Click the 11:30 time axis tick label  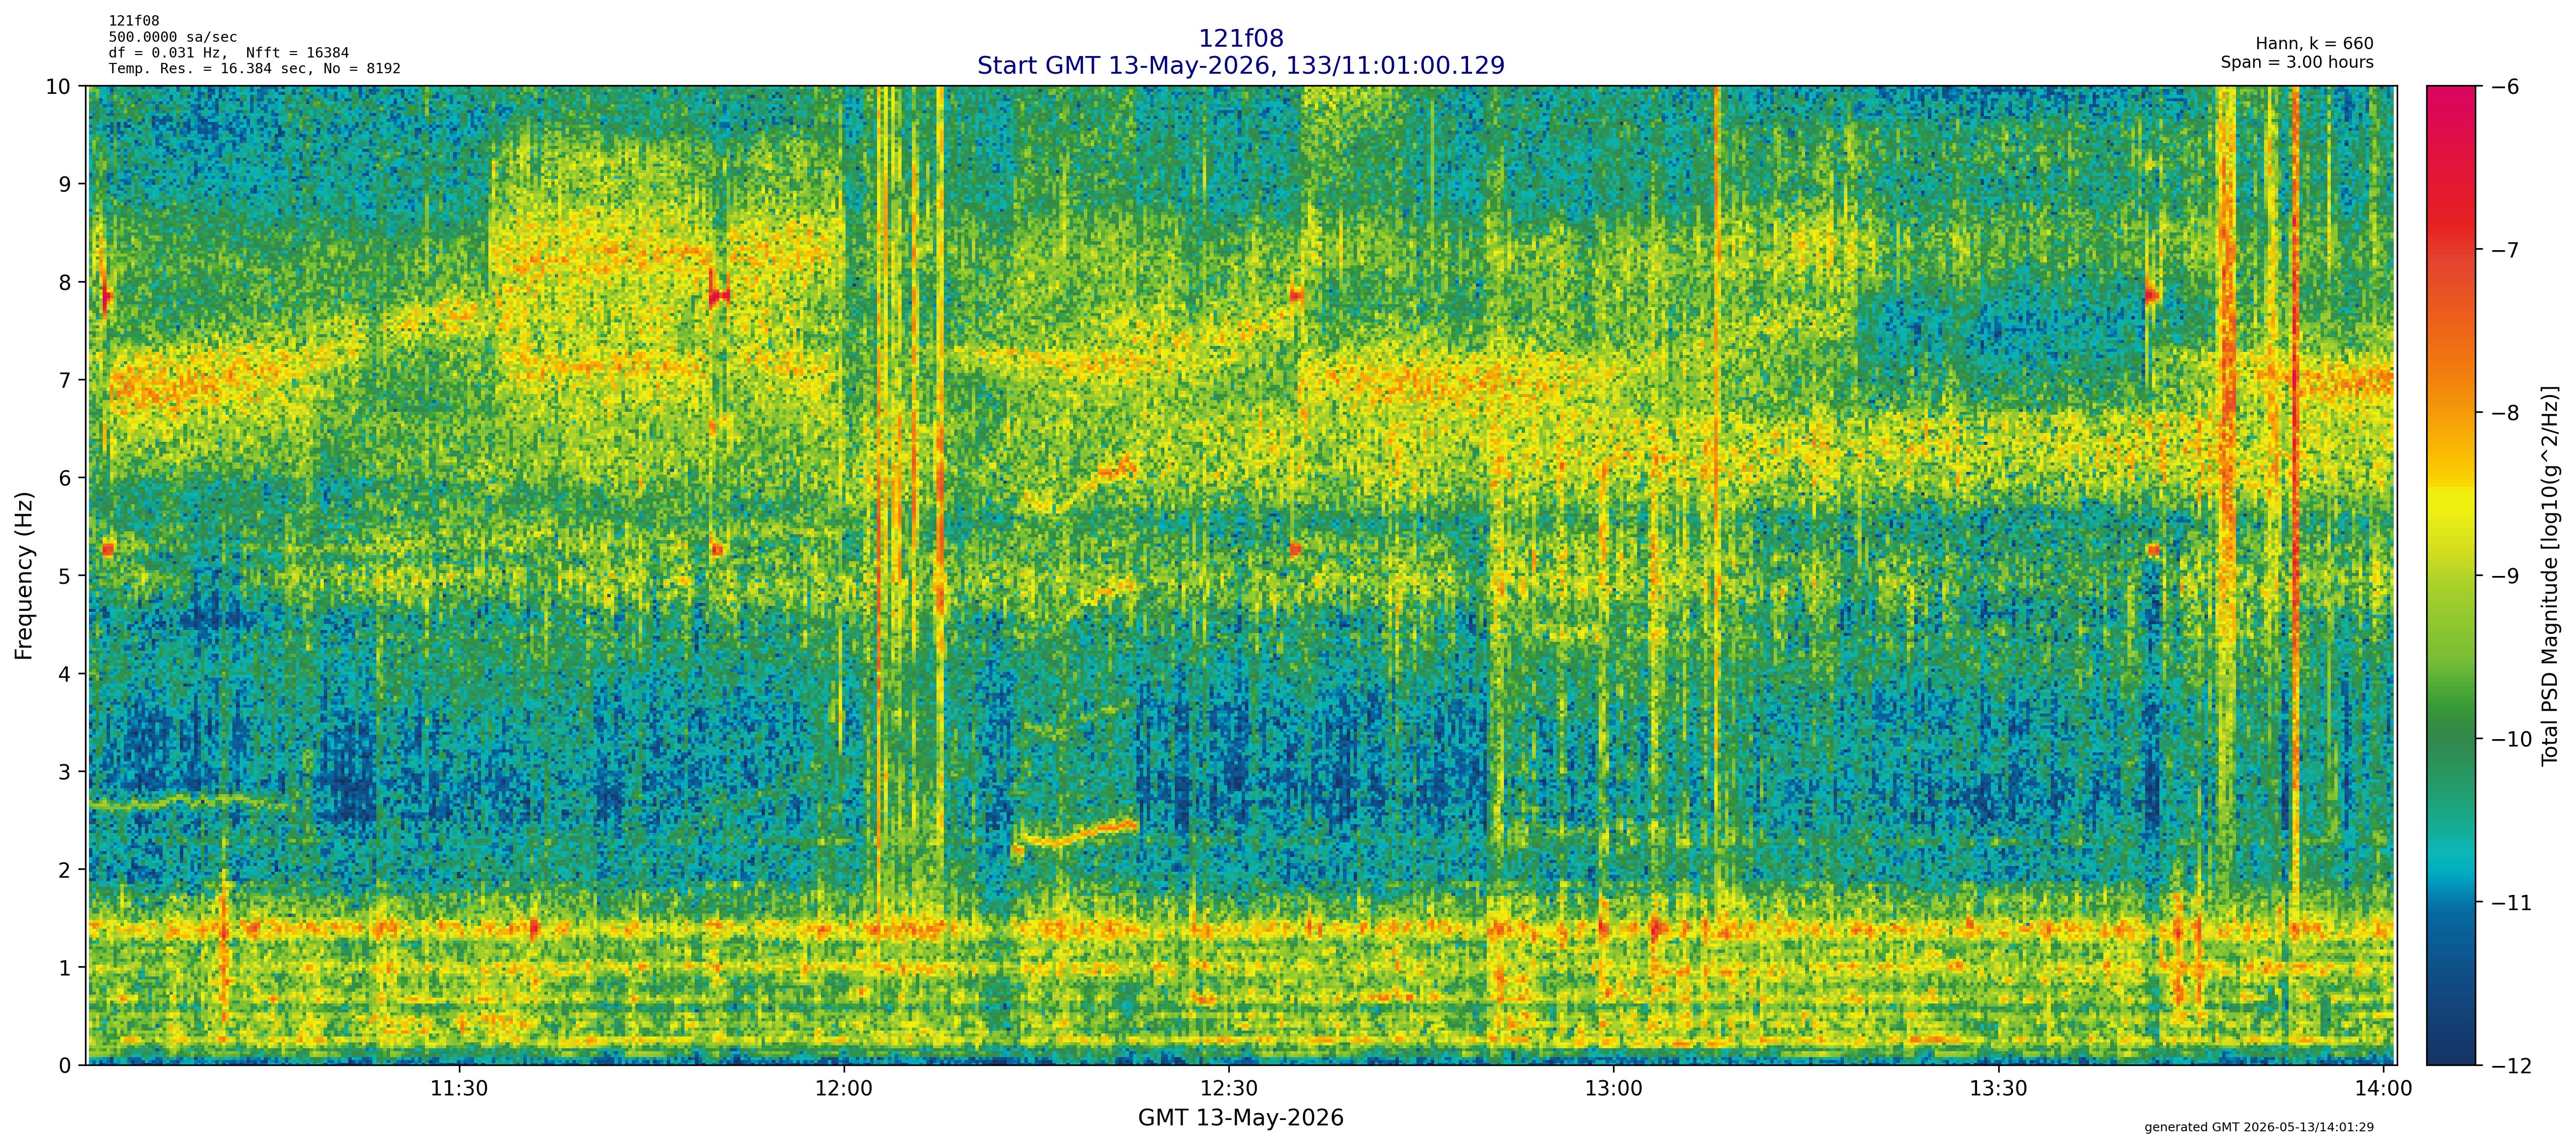[x=459, y=1089]
